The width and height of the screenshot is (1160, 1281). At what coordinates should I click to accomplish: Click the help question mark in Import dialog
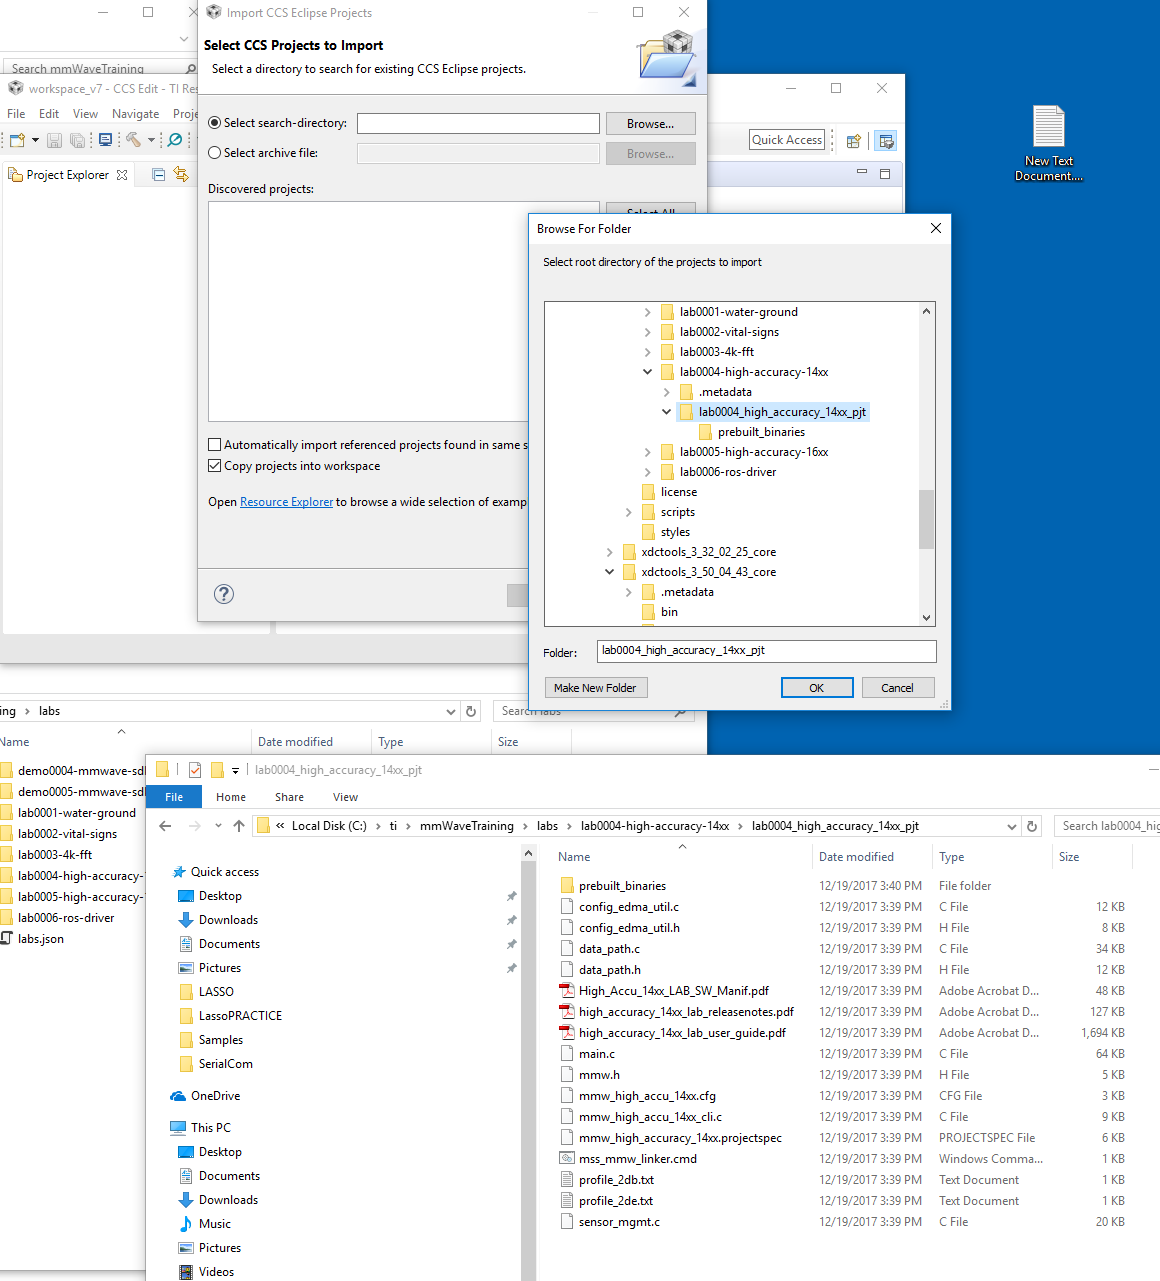click(x=224, y=594)
